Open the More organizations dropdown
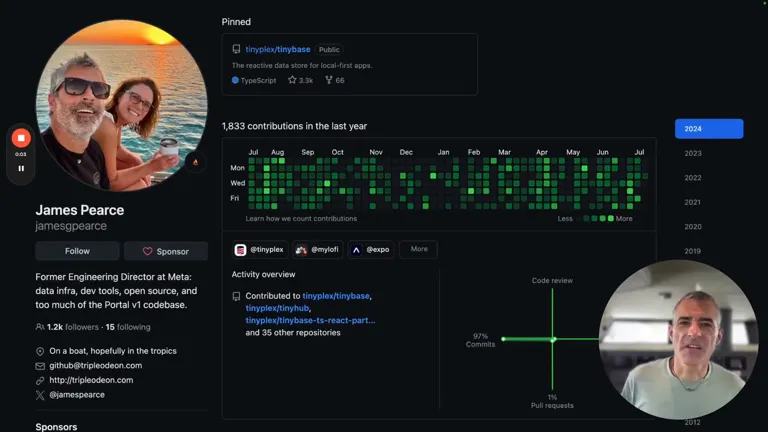Image resolution: width=768 pixels, height=432 pixels. [x=418, y=249]
